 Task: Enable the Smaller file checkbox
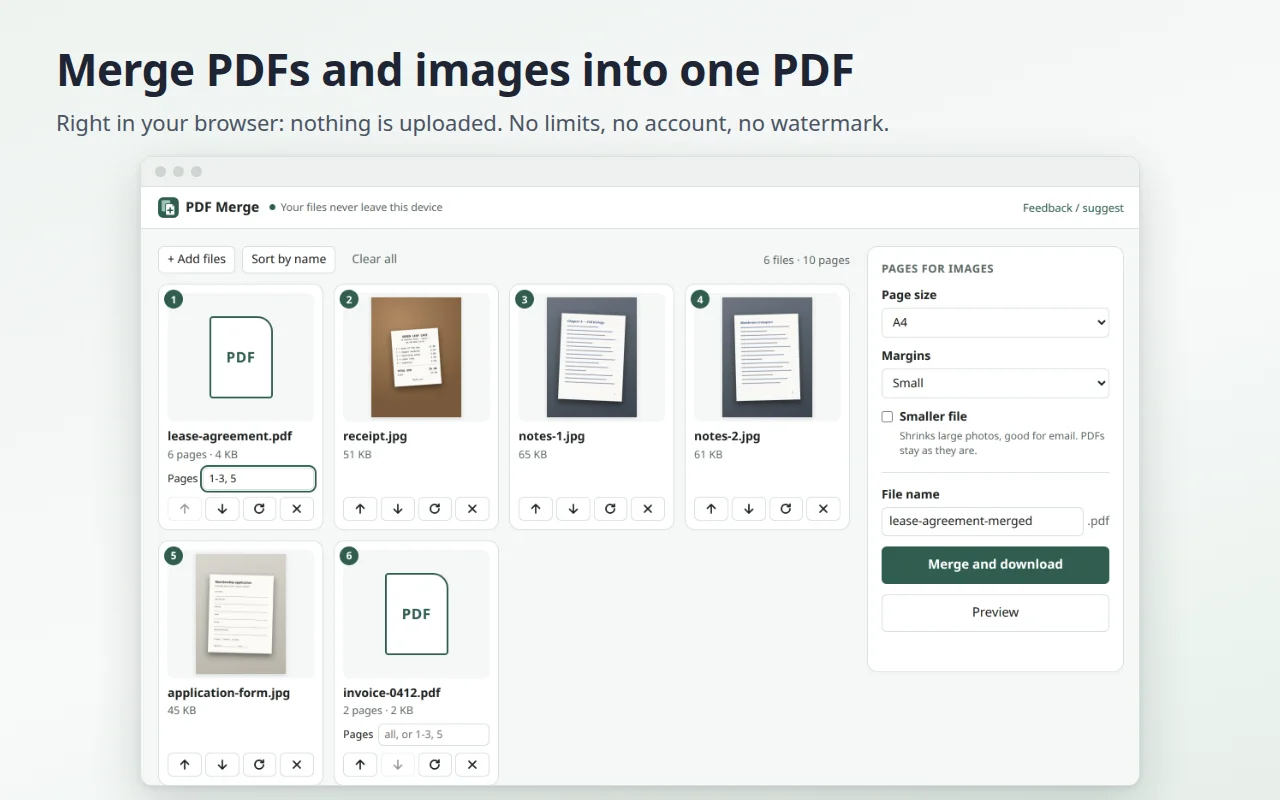887,416
